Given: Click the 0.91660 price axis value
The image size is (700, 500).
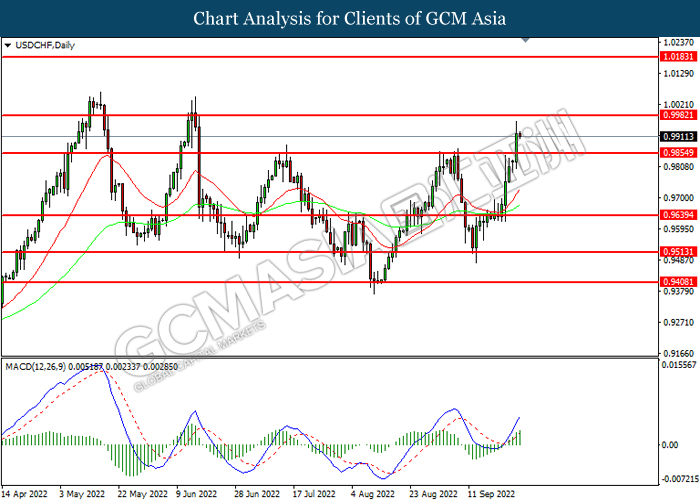Looking at the screenshot, I should [679, 353].
